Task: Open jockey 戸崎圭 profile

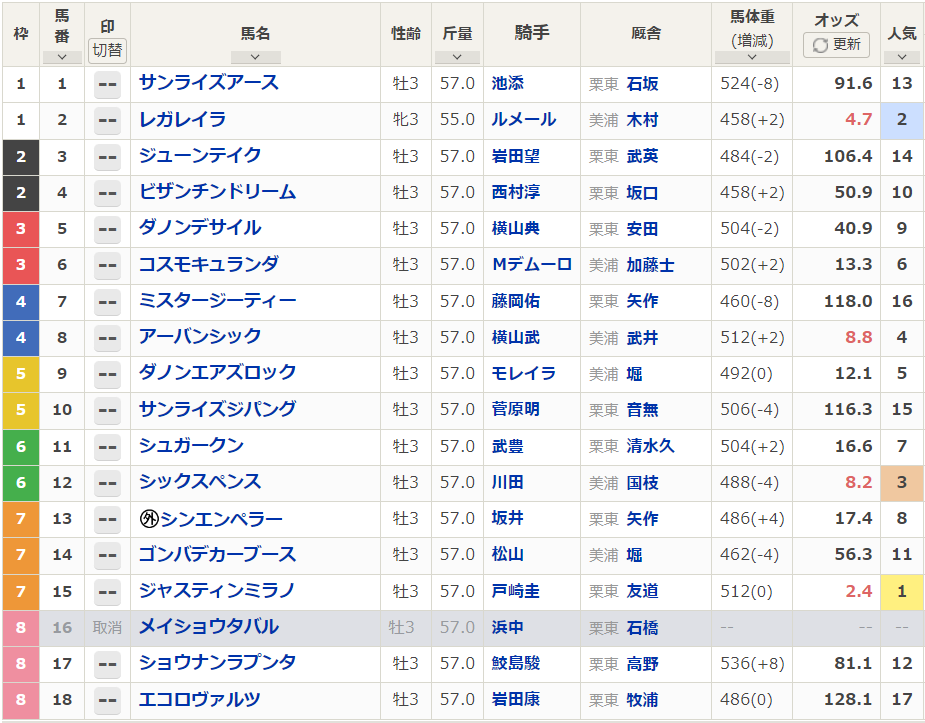Action: point(516,591)
